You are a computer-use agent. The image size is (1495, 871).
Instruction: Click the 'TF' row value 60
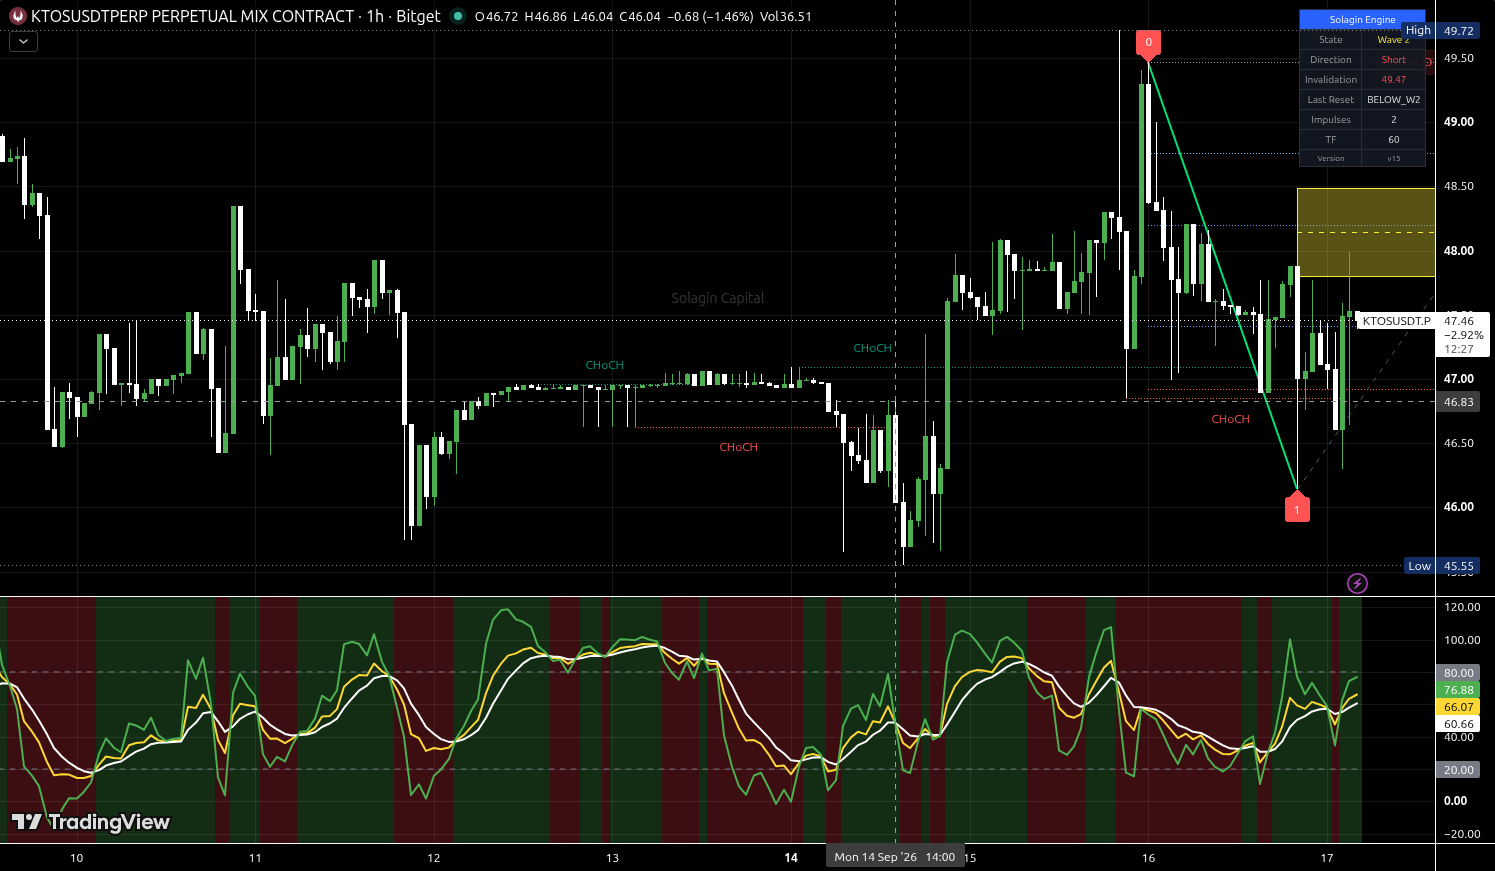(1393, 140)
